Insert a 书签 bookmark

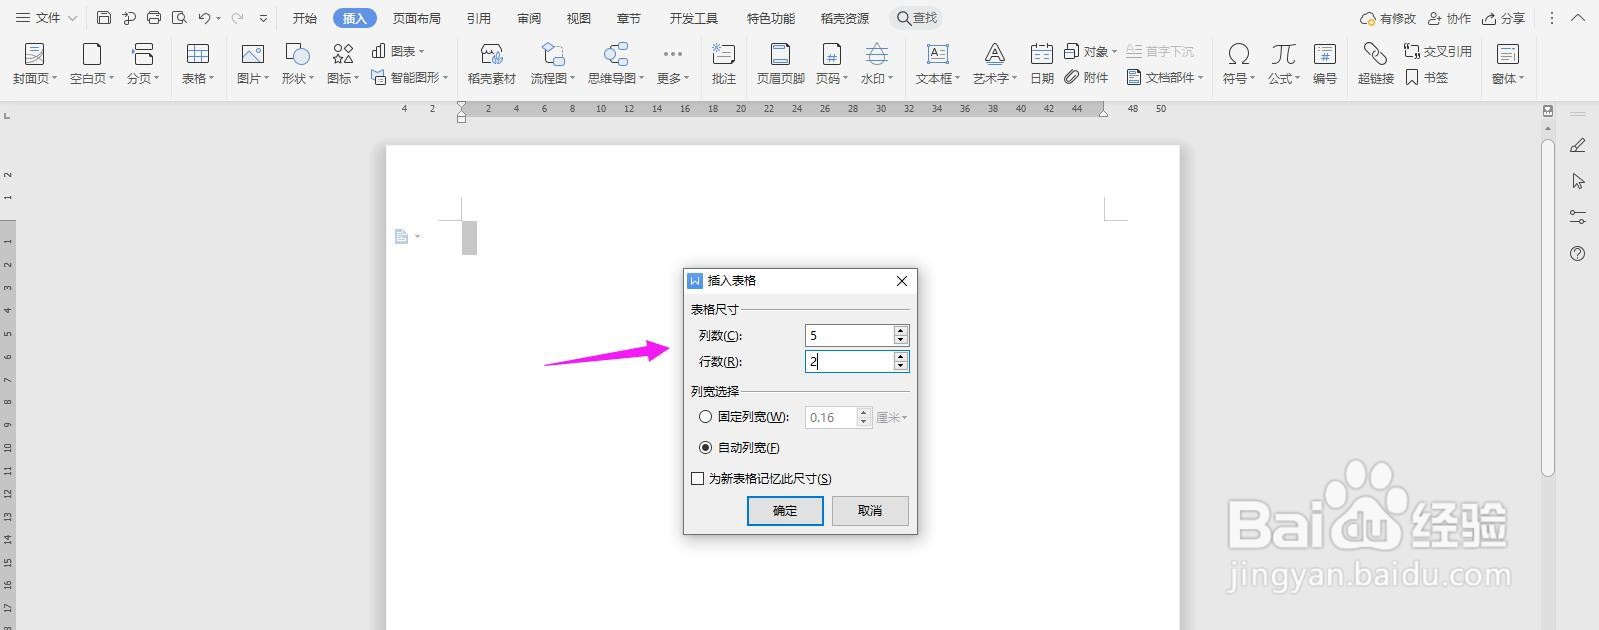point(1427,77)
